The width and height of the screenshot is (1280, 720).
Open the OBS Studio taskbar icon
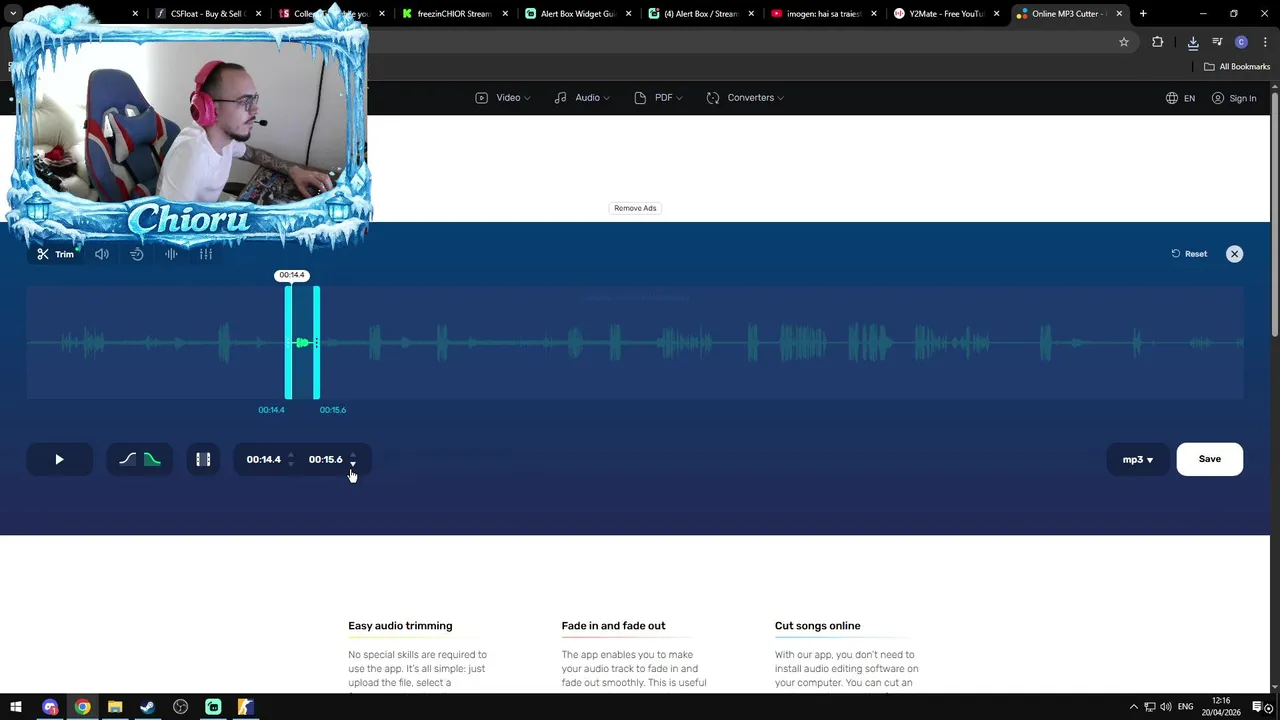click(x=180, y=707)
